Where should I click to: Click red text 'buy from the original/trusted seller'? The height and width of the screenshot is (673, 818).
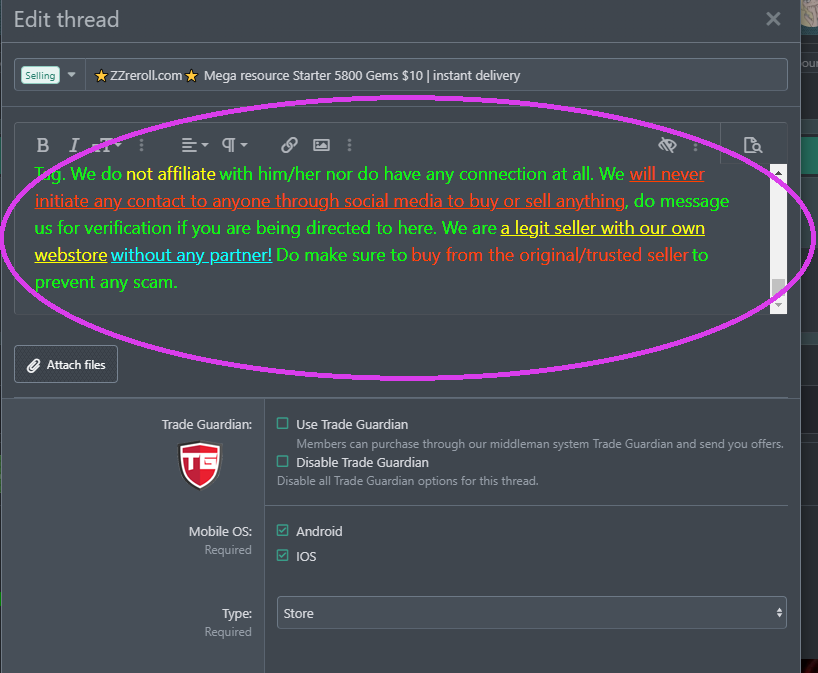(x=550, y=255)
